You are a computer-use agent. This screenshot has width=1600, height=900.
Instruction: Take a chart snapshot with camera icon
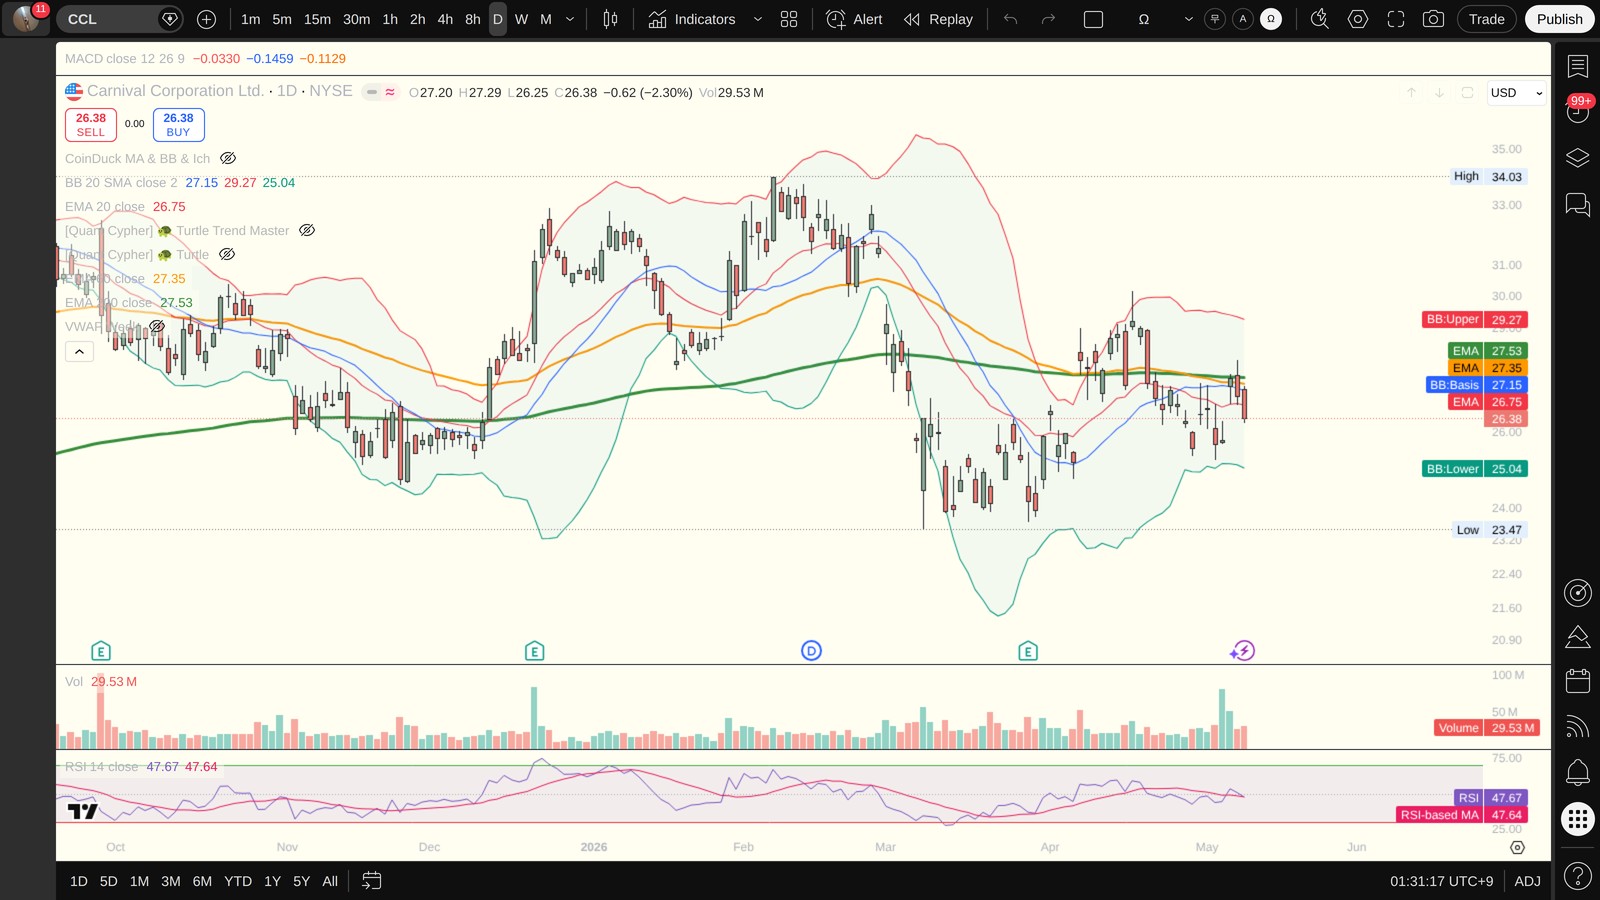point(1433,19)
